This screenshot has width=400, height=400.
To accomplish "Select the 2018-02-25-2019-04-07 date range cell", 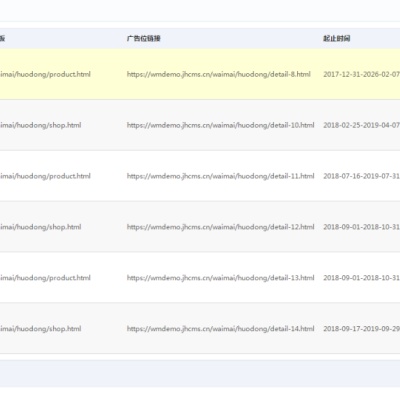I will coord(361,125).
